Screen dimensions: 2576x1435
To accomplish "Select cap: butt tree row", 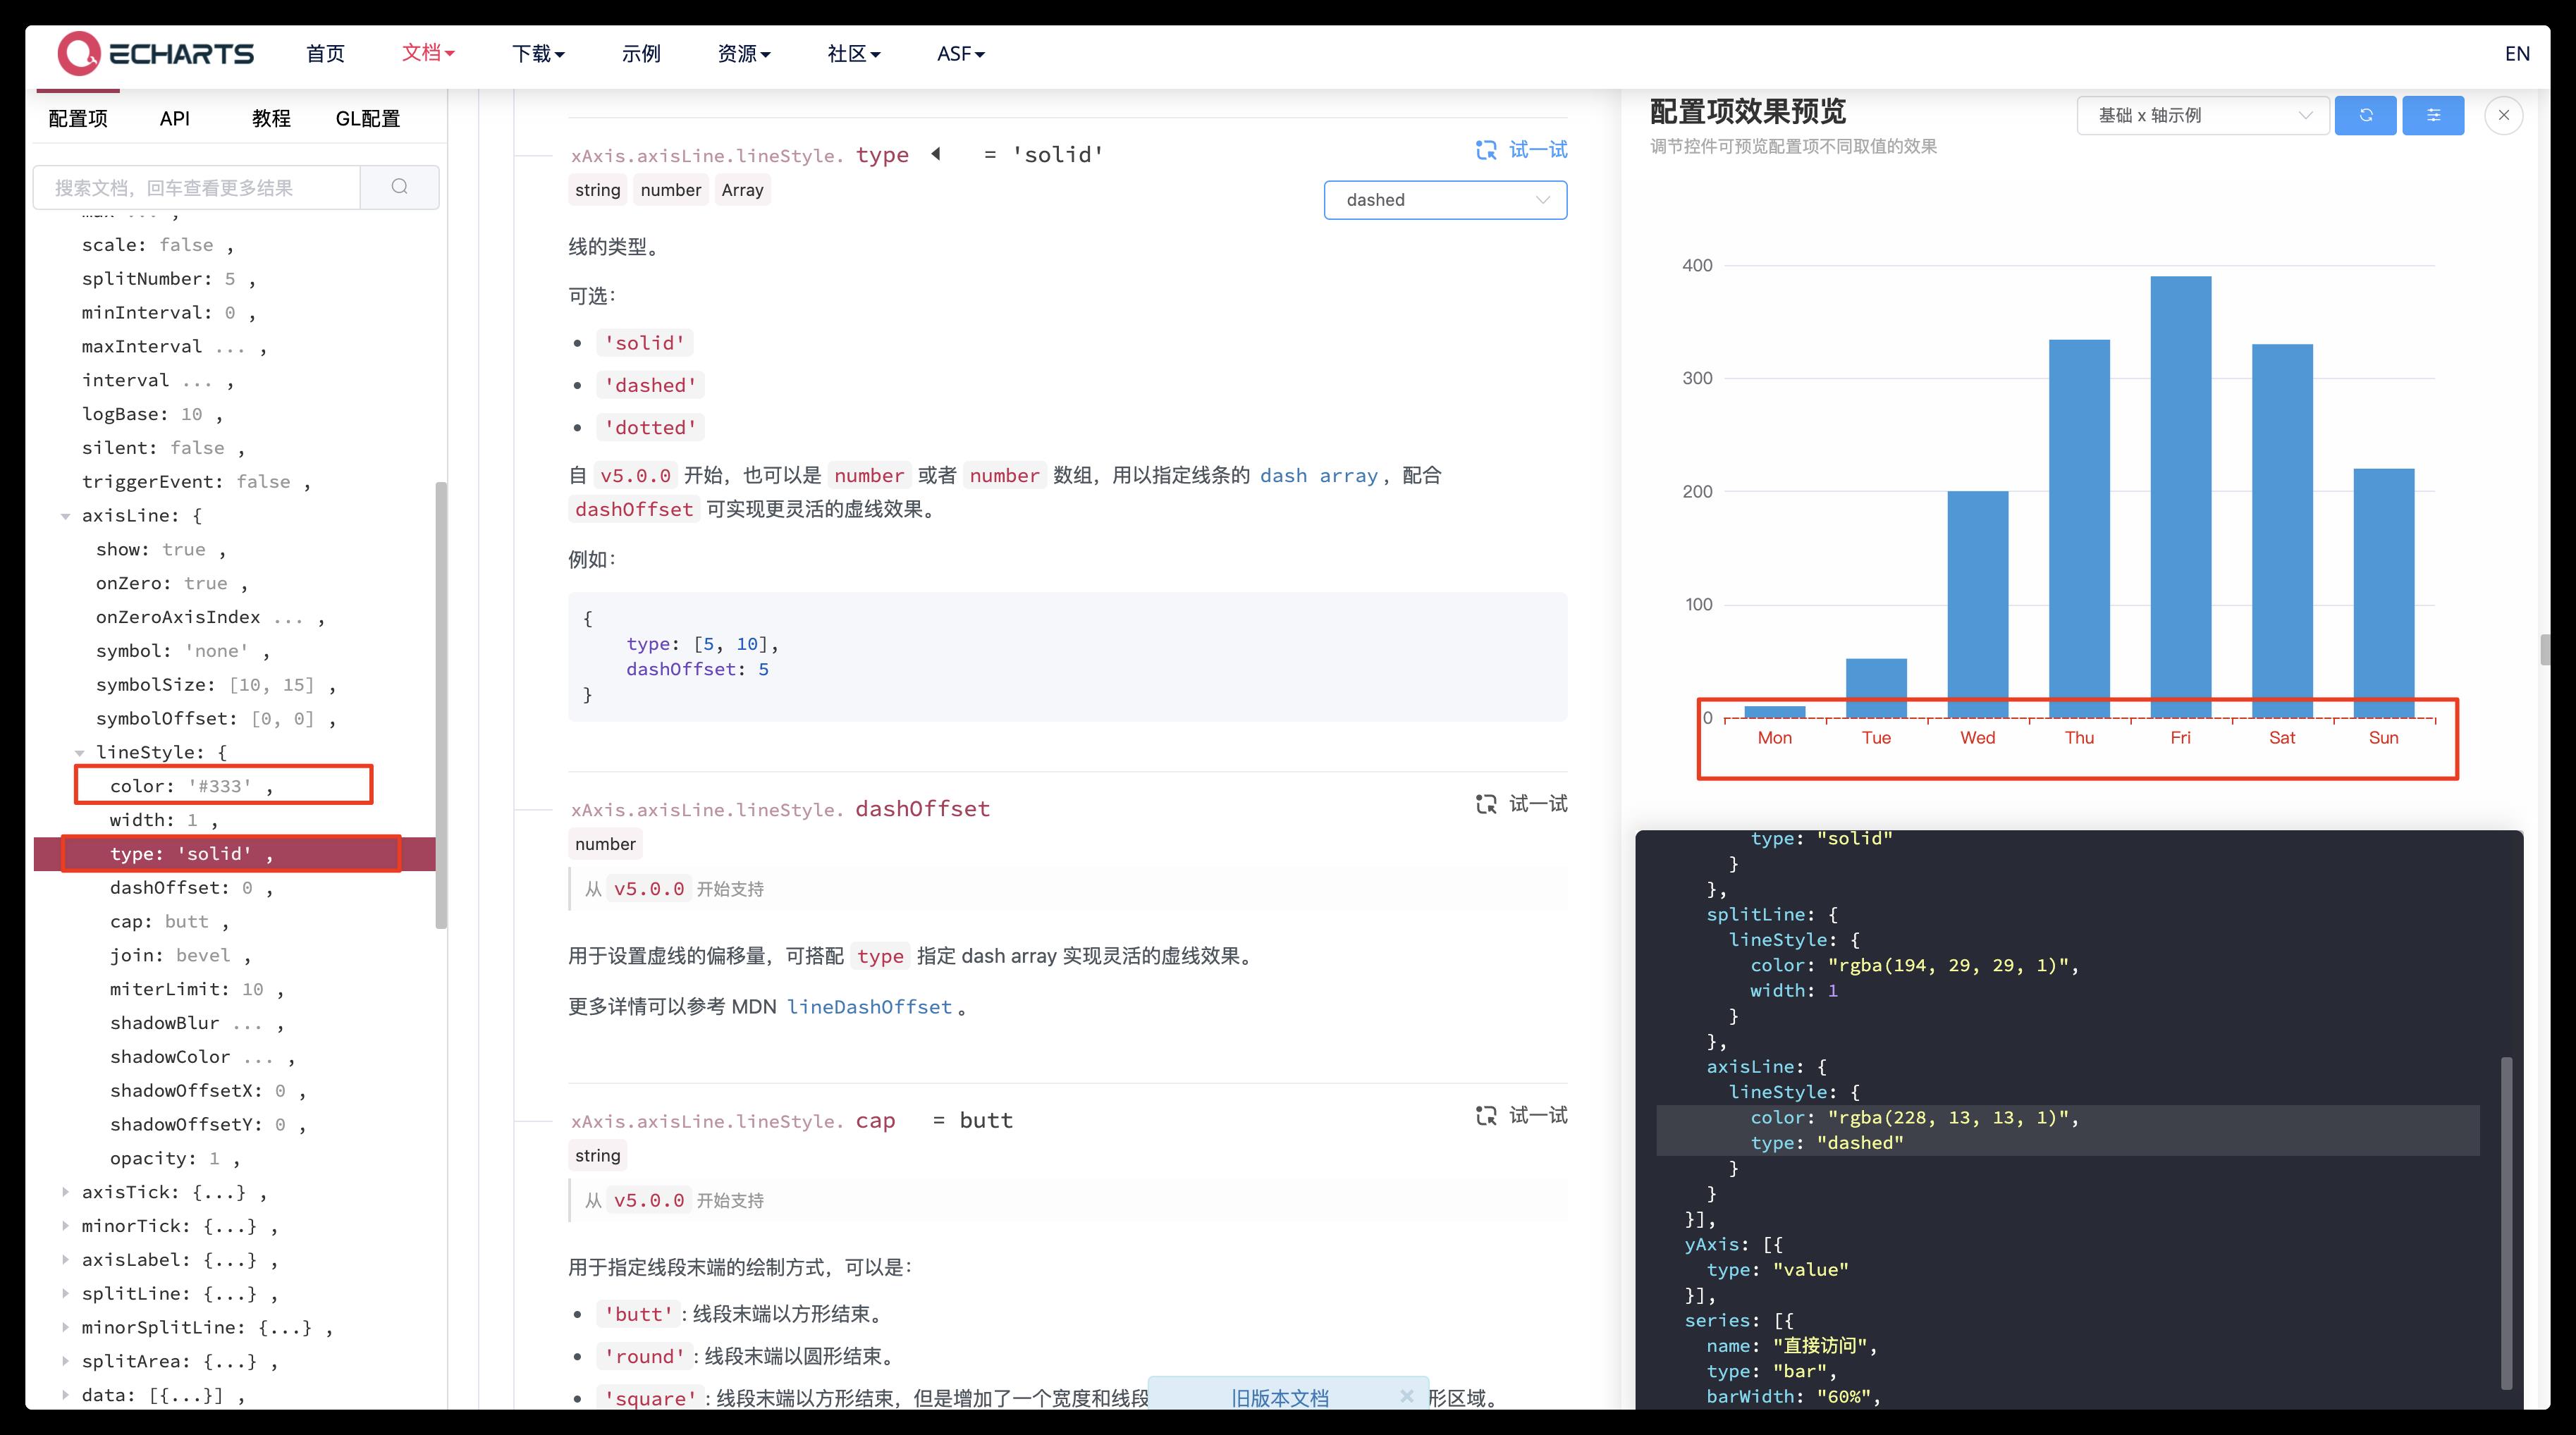I will click(x=169, y=922).
